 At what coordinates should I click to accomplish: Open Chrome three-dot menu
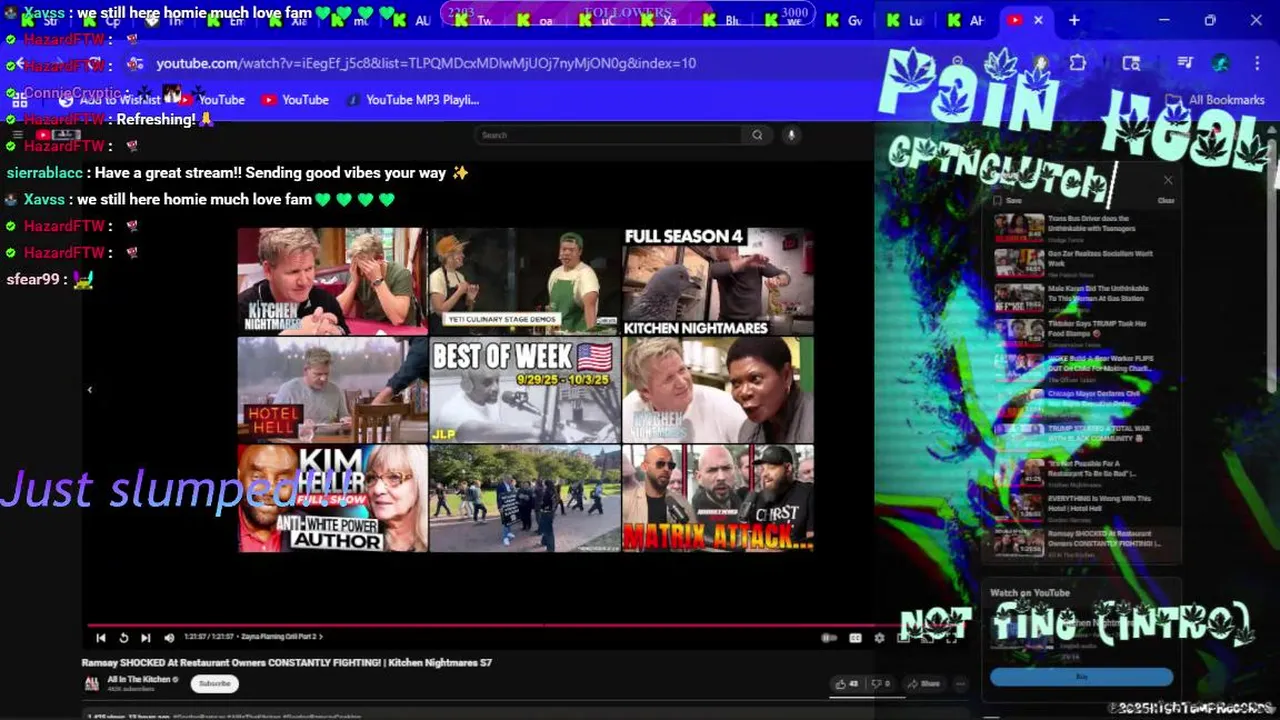click(x=1256, y=63)
